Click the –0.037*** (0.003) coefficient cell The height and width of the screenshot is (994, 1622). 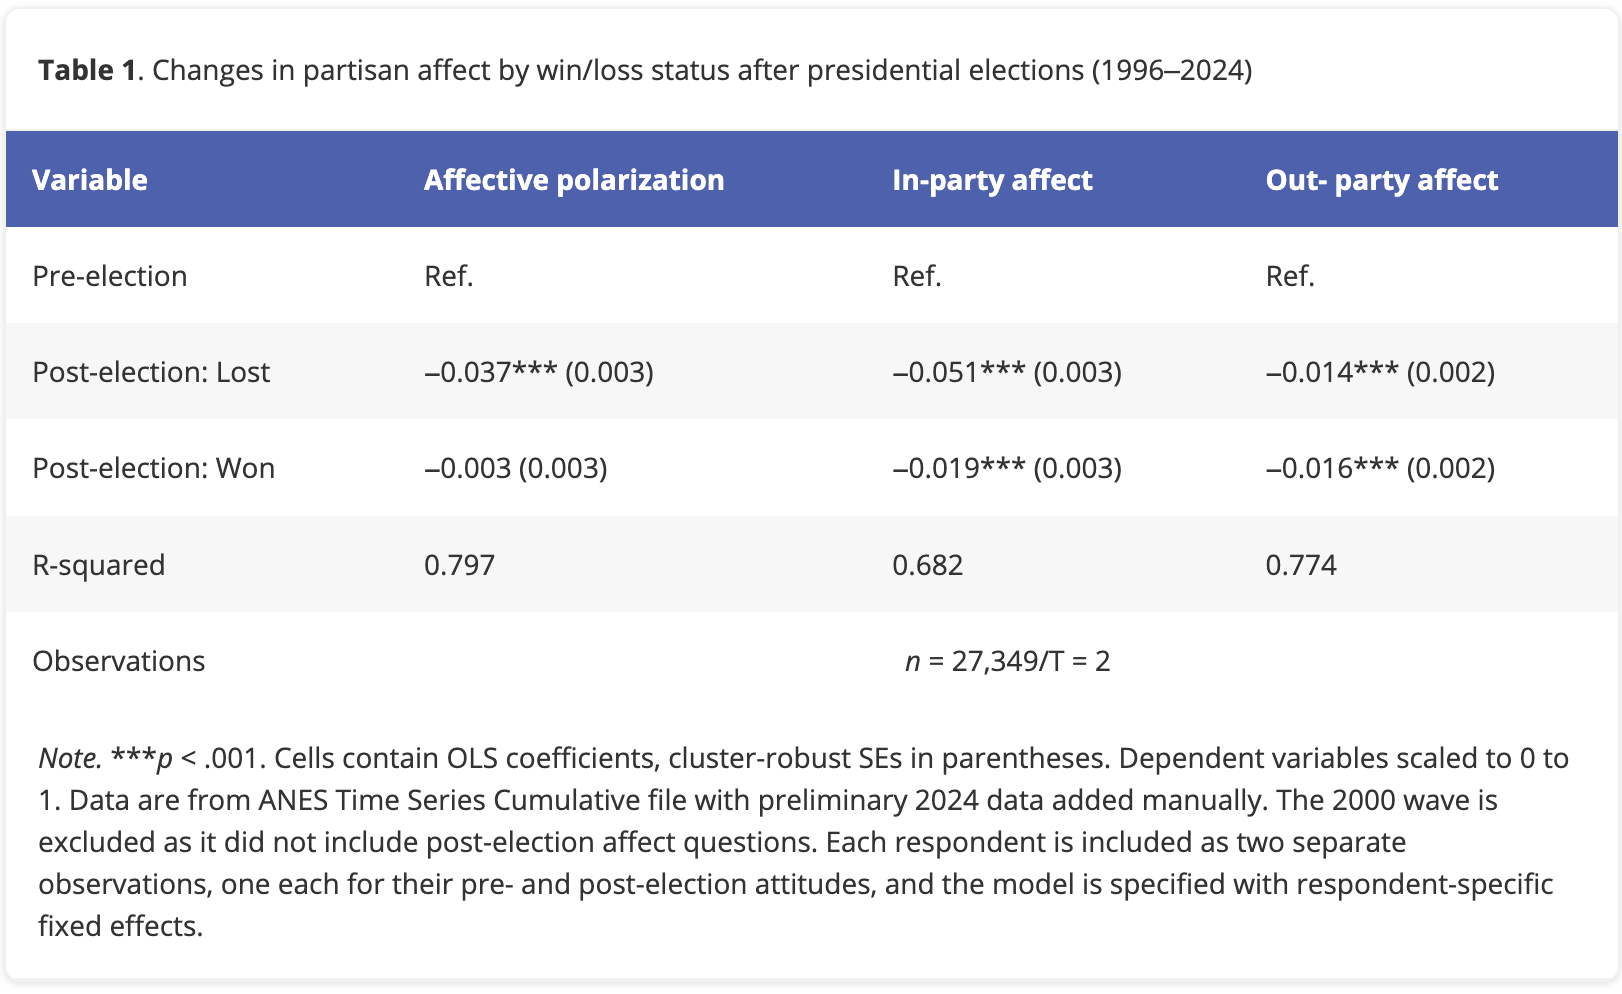click(539, 372)
